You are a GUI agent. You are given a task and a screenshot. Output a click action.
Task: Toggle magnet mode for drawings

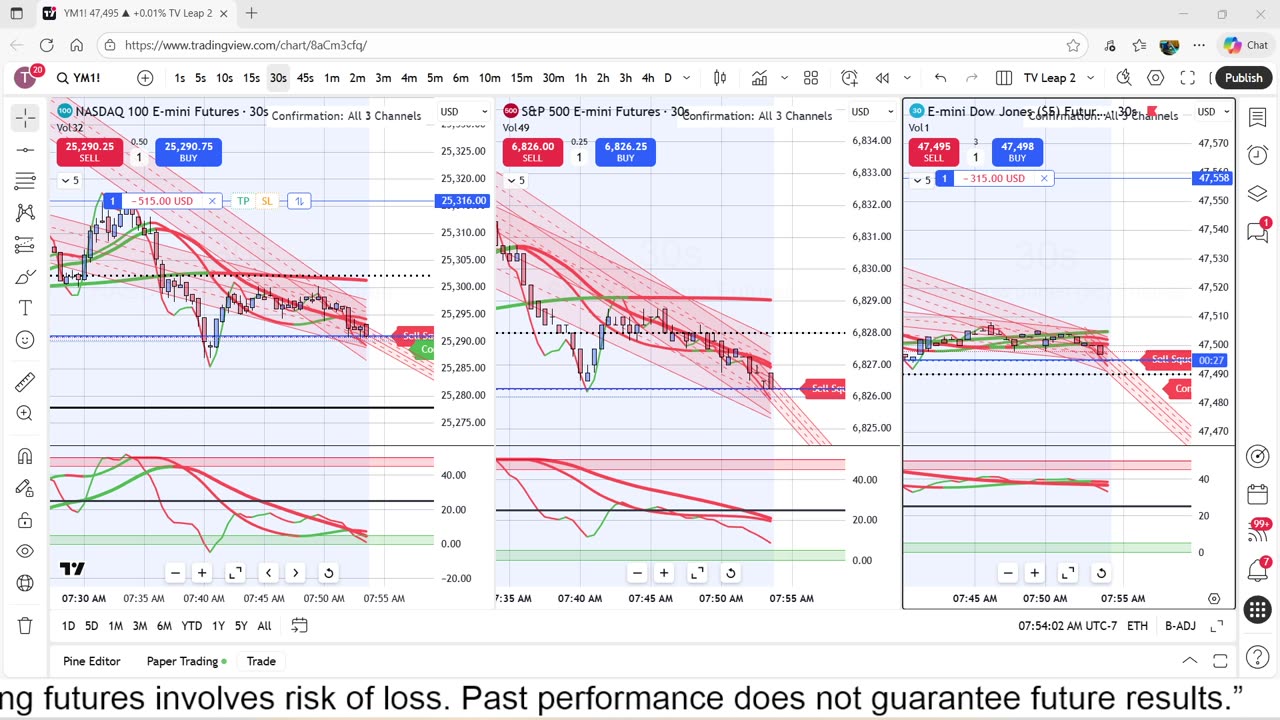tap(25, 456)
